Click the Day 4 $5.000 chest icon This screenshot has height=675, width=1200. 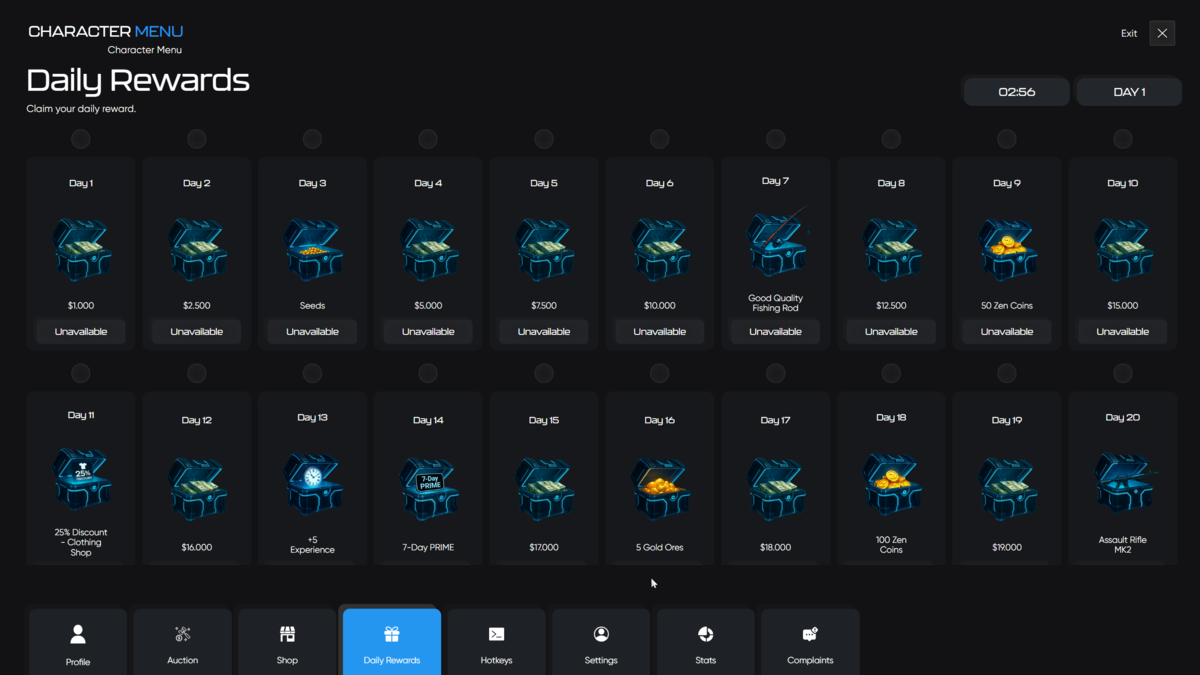click(x=429, y=250)
